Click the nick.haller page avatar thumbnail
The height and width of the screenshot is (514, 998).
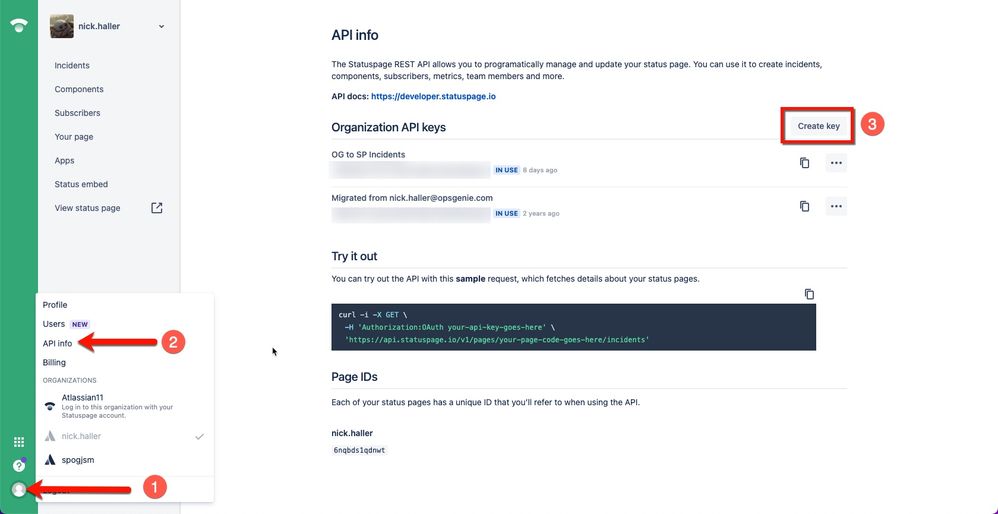62,26
